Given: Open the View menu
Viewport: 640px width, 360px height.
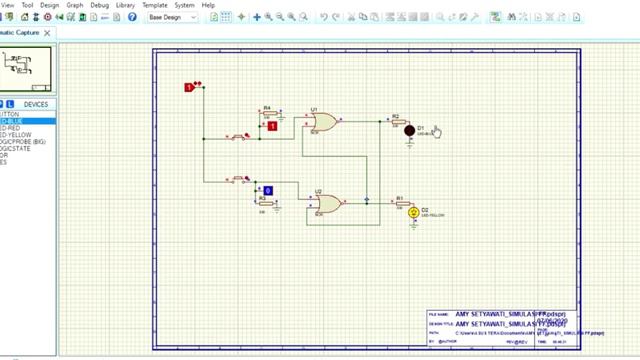Looking at the screenshot, I should (7, 5).
